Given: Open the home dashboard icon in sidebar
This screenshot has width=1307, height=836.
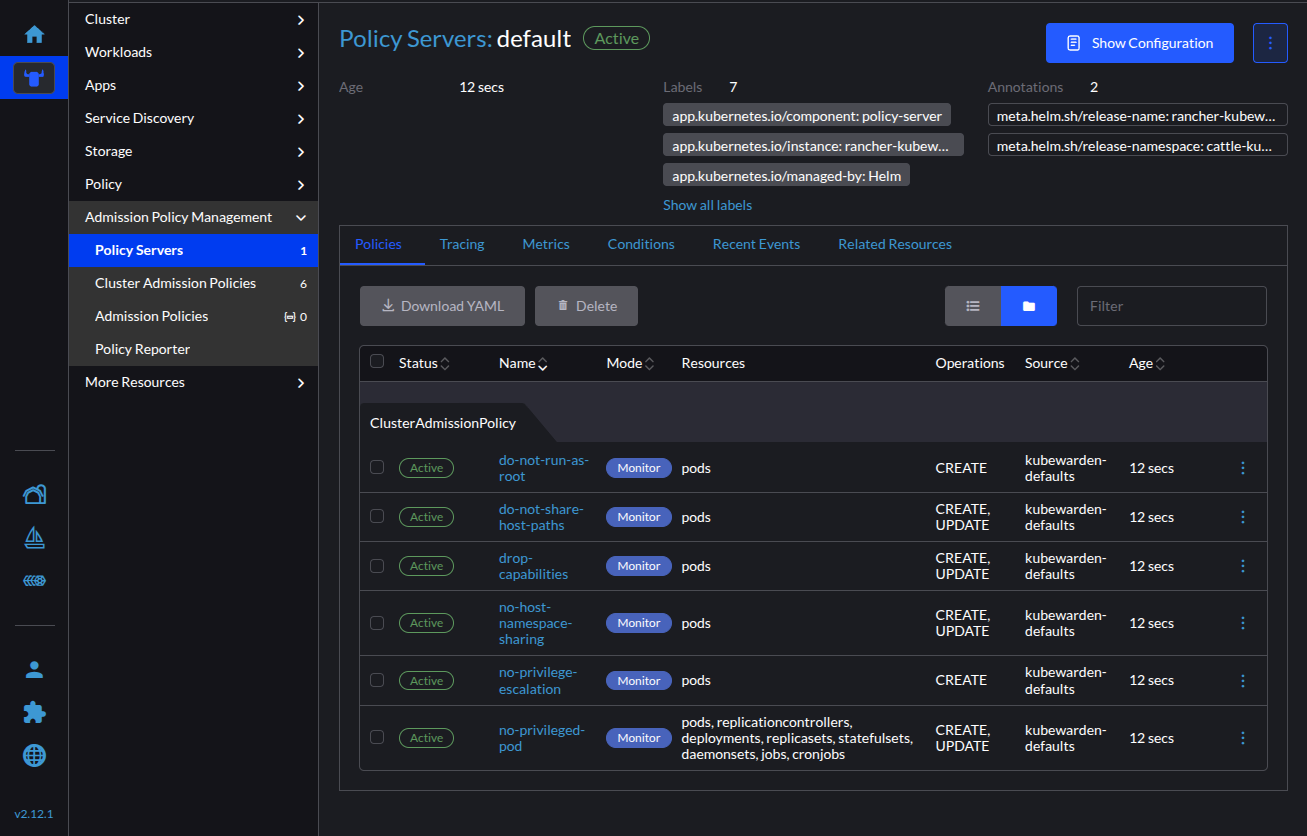Looking at the screenshot, I should tap(34, 32).
